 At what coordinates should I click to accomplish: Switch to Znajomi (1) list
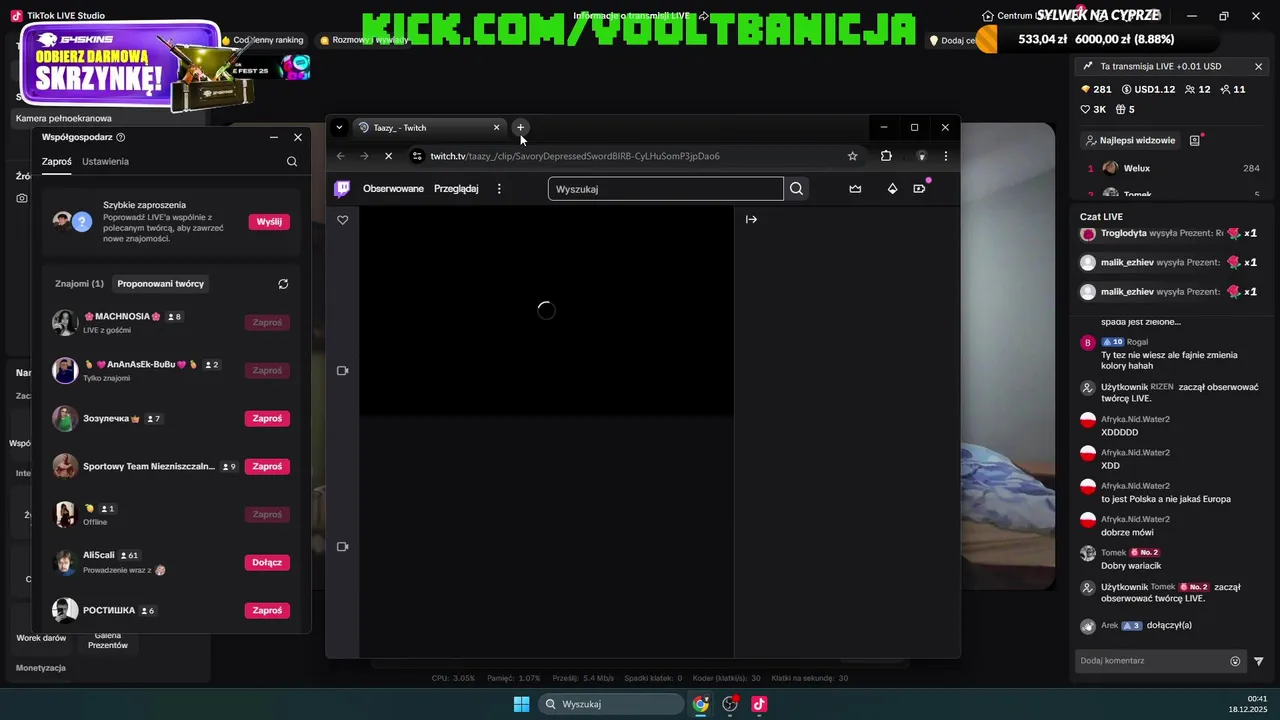(79, 284)
